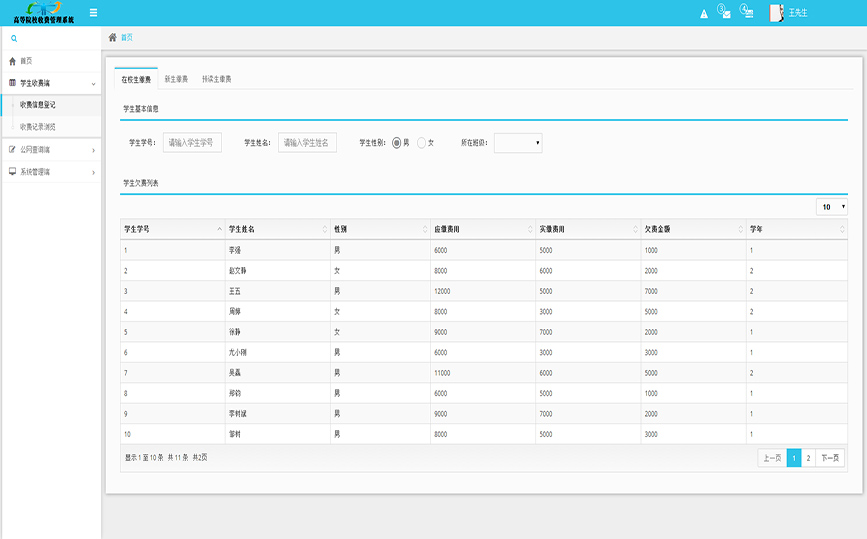Collapse the 学生收费端 sidebar menu
Viewport: 867px width, 539px height.
point(50,83)
